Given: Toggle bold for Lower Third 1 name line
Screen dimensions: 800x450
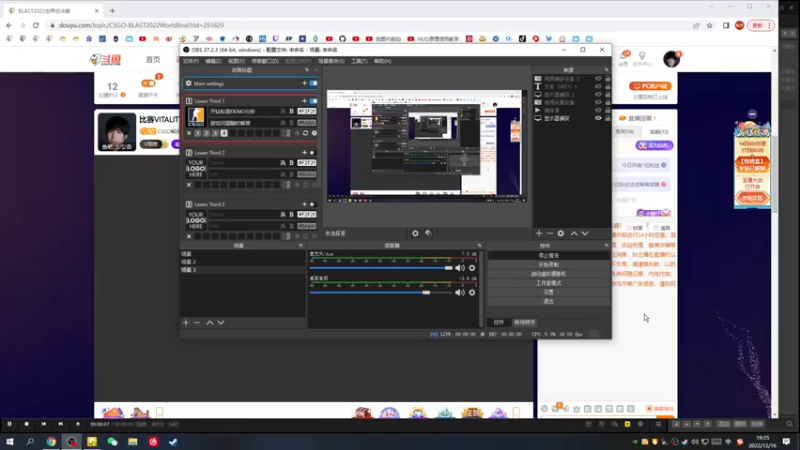Looking at the screenshot, I should pos(291,111).
